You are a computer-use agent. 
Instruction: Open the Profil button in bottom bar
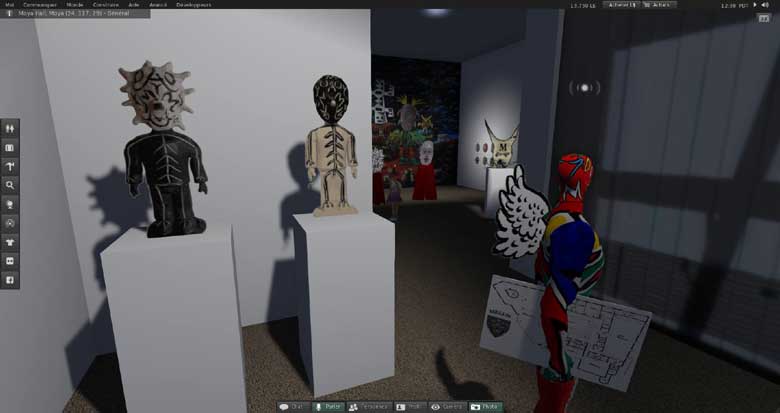tap(408, 407)
